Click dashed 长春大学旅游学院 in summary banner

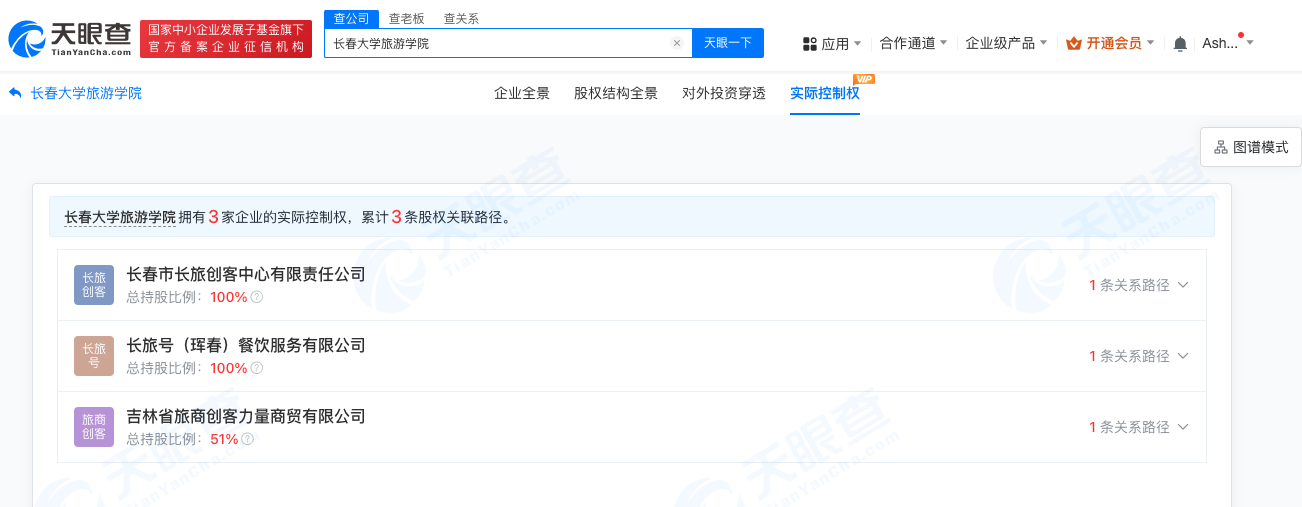point(120,217)
